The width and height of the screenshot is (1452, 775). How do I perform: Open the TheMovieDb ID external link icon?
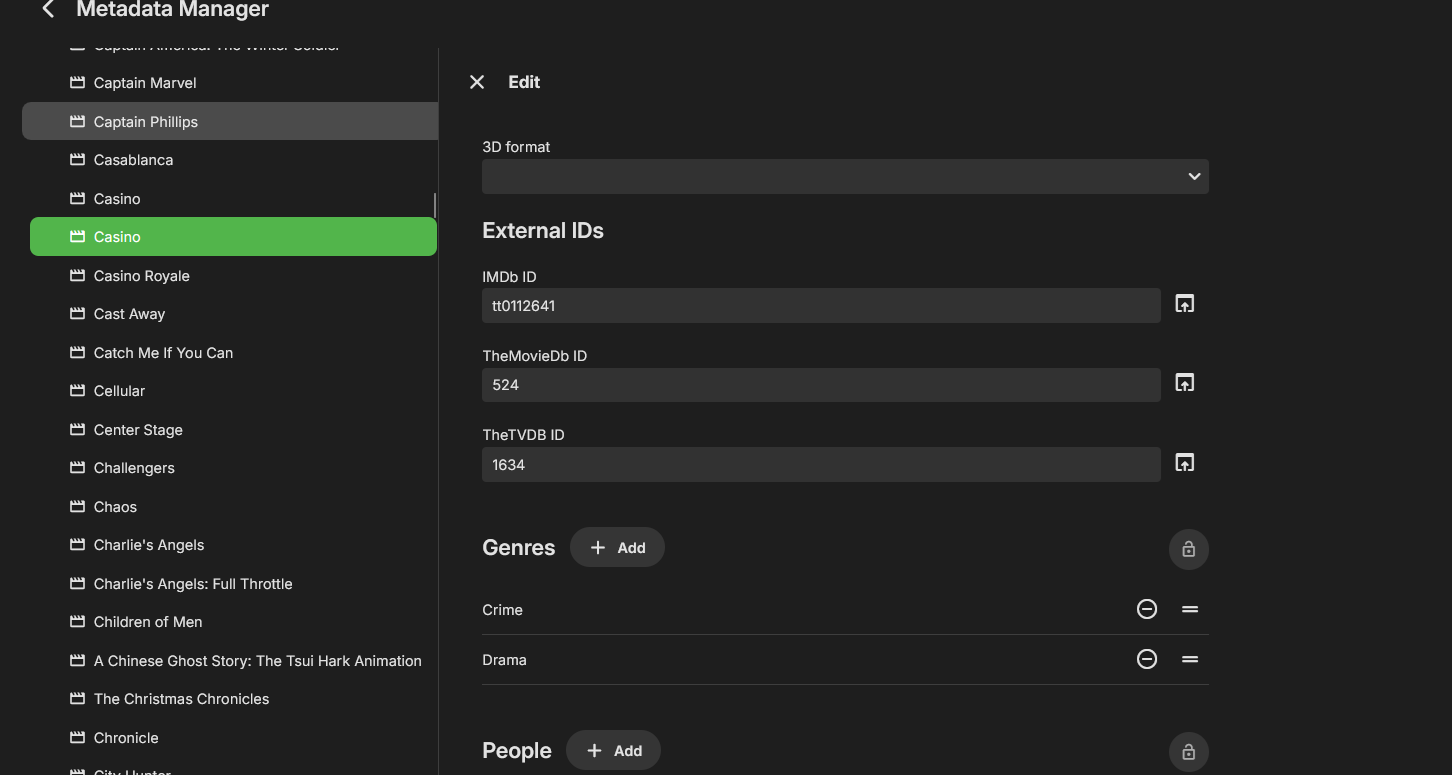[1184, 383]
